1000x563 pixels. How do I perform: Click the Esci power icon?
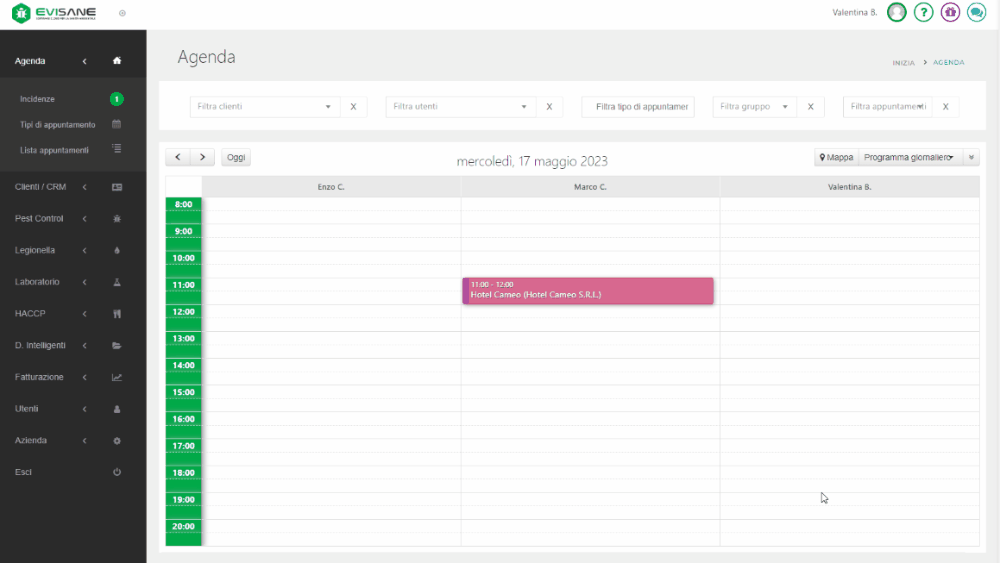117,471
